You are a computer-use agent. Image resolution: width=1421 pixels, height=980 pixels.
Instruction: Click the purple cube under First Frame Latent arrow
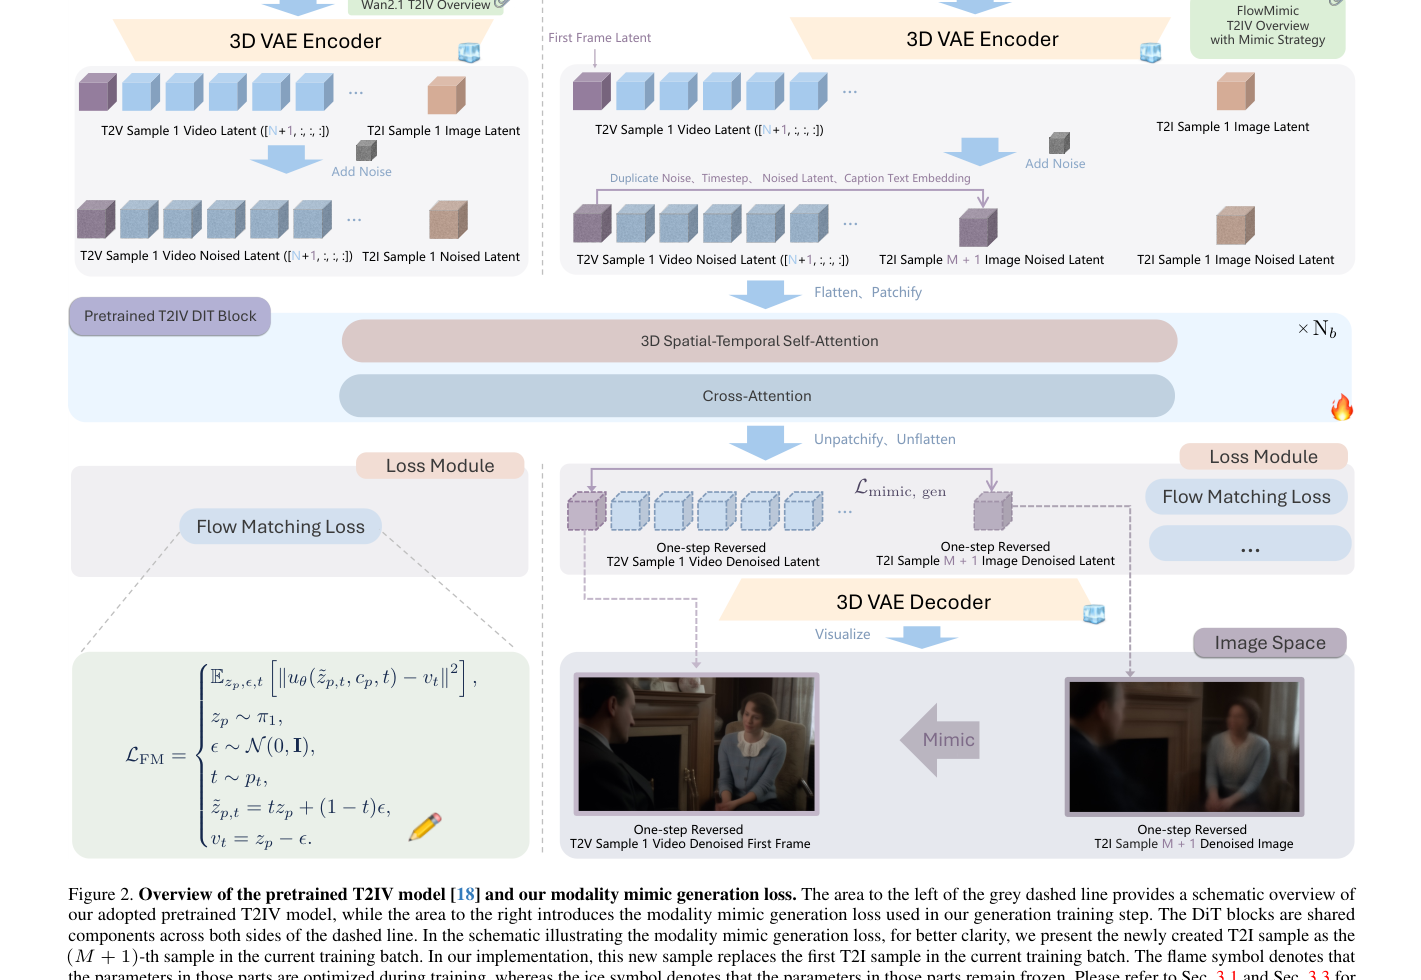click(592, 91)
